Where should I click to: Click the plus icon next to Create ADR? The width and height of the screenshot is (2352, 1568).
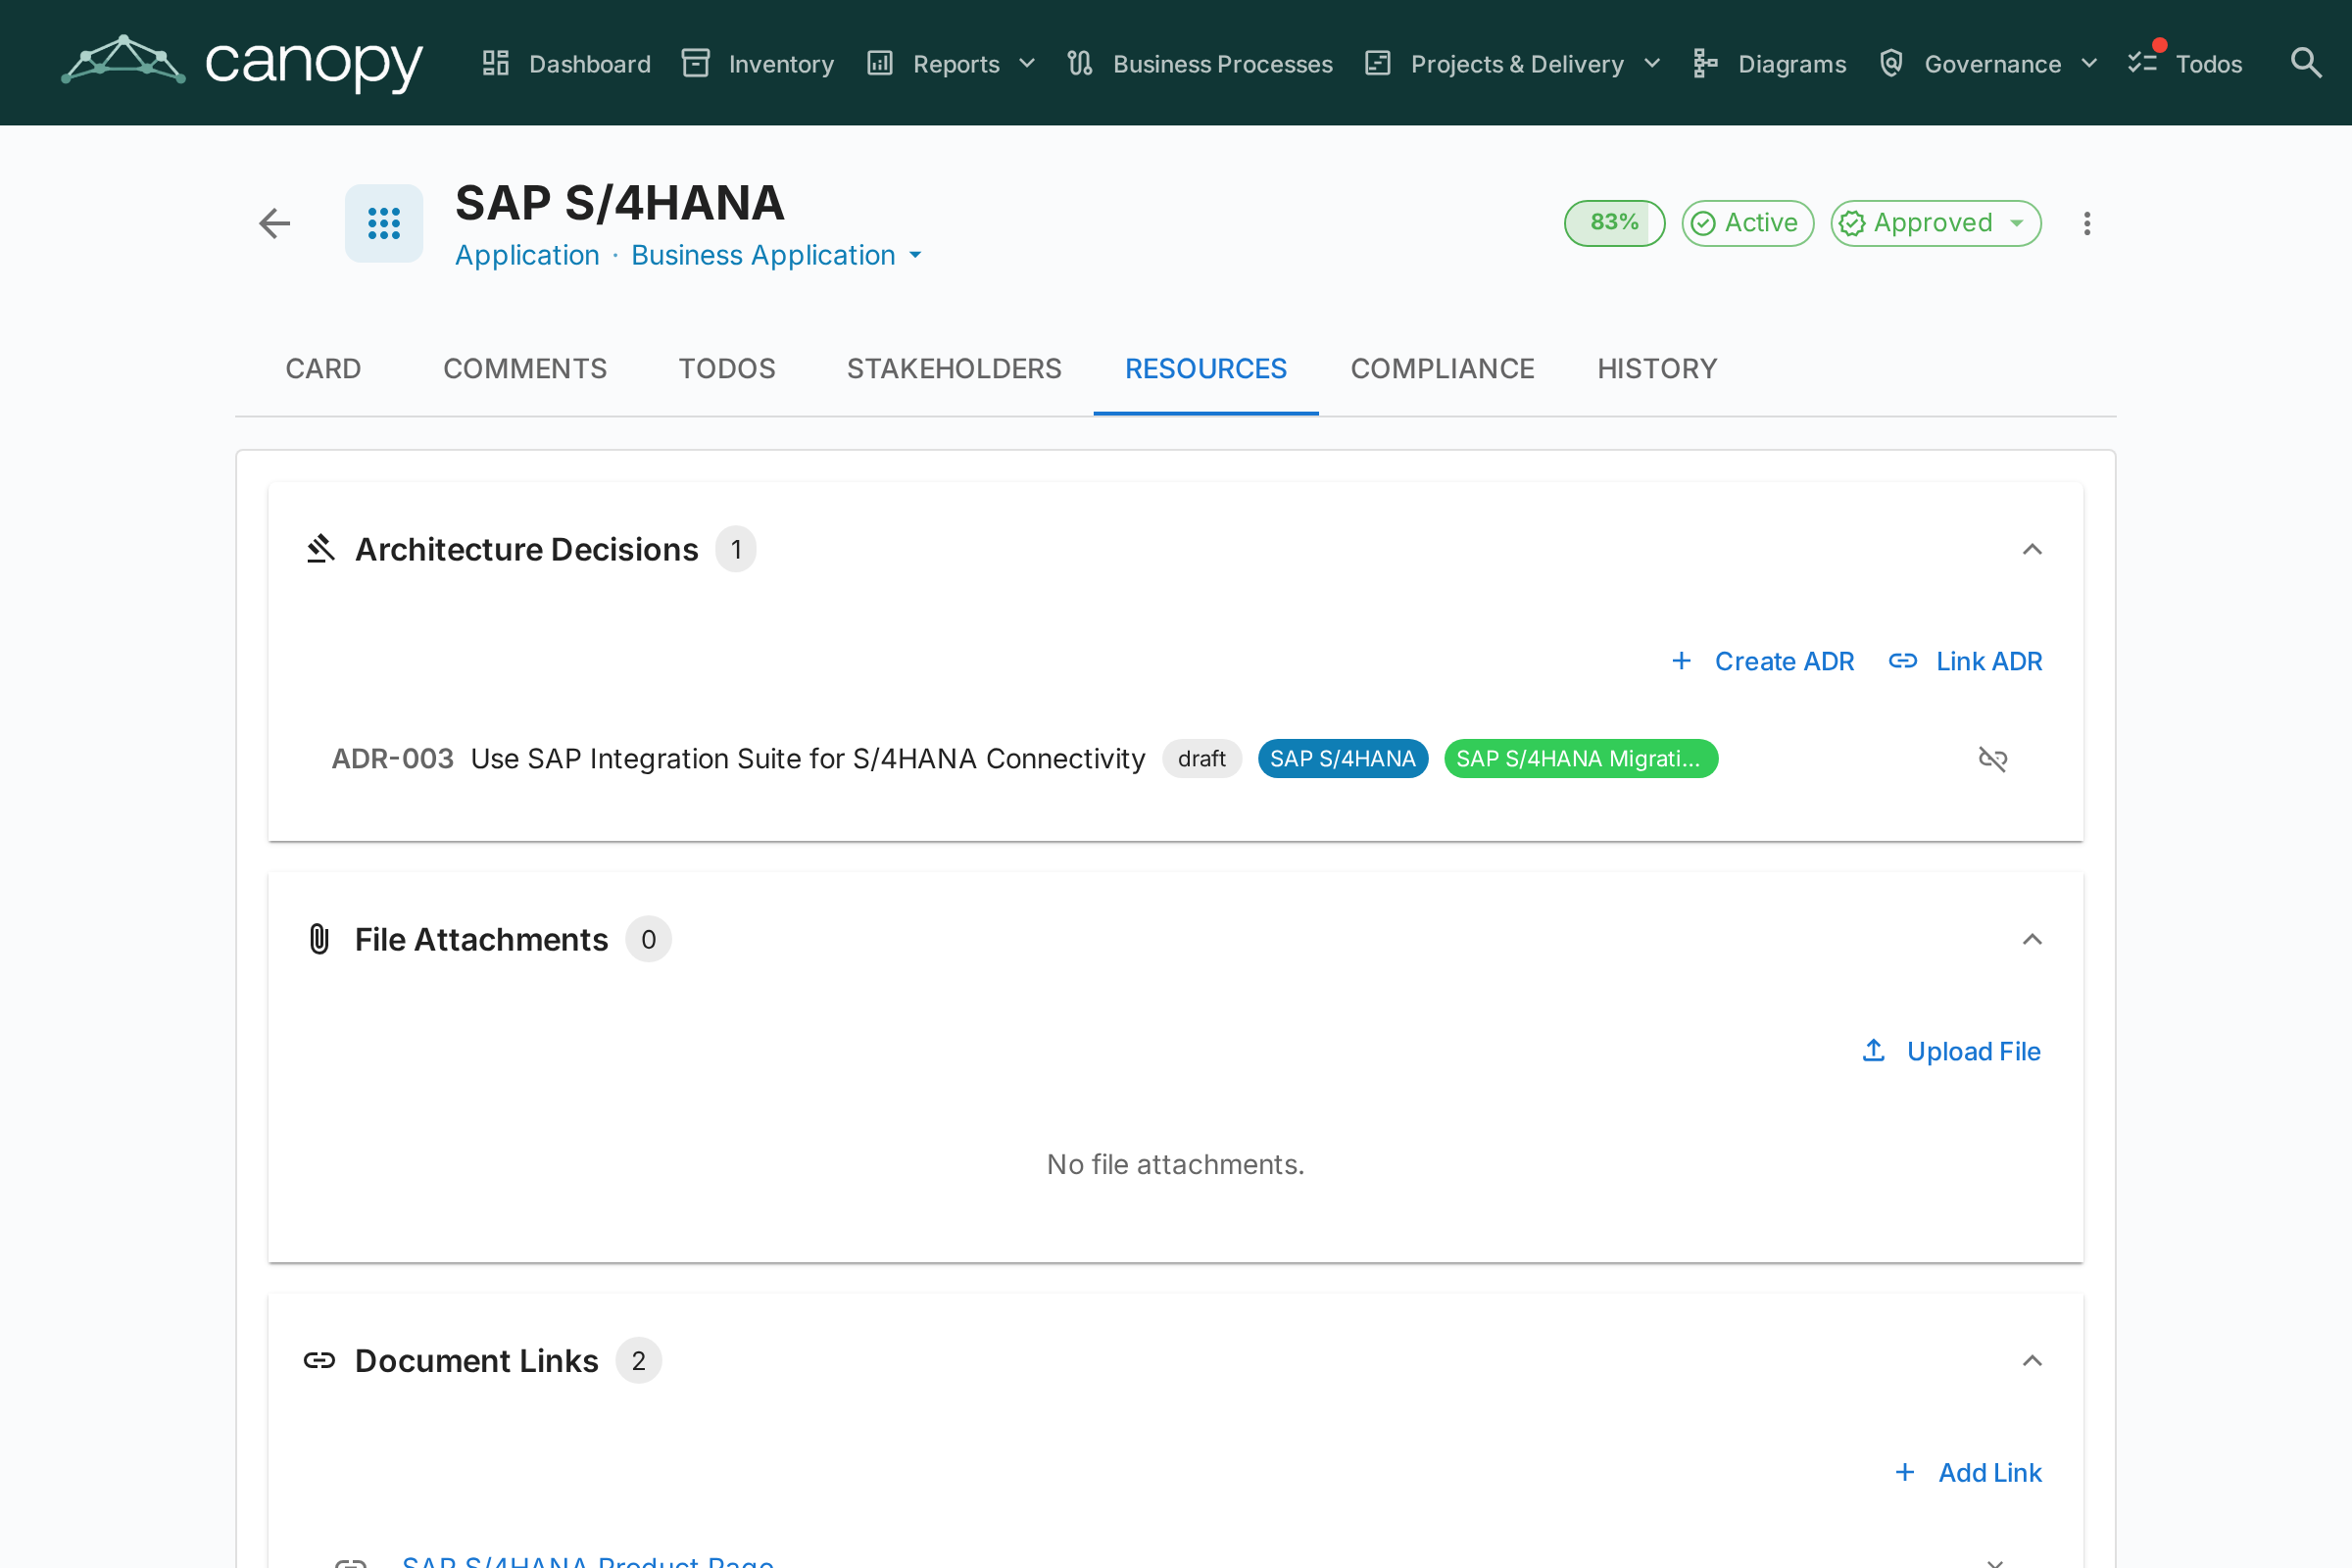pos(1682,661)
